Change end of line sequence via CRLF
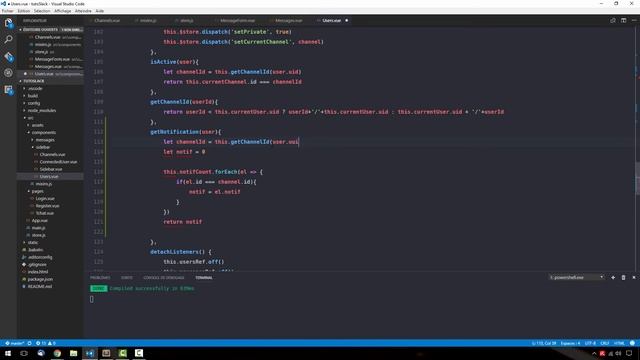Image resolution: width=640 pixels, height=360 pixels. [605, 343]
